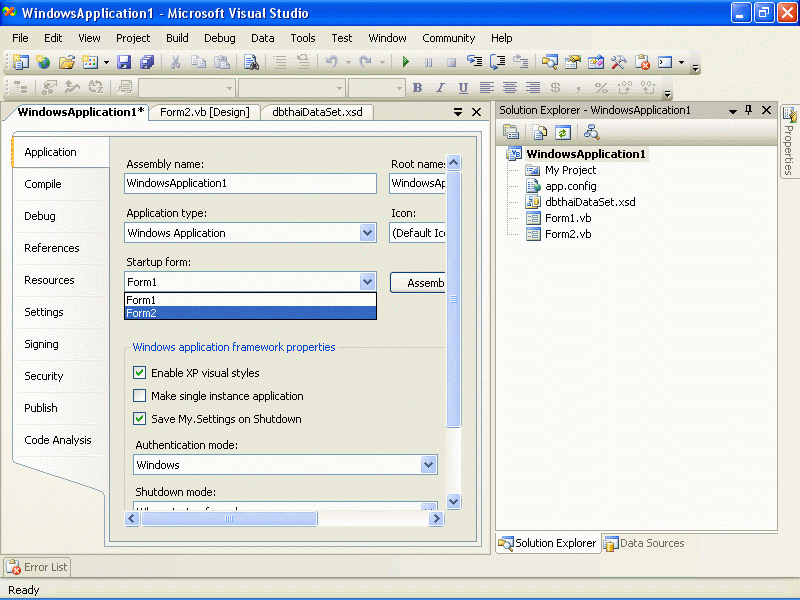800x600 pixels.
Task: Click Show All Files in Solution Explorer
Action: (x=540, y=132)
